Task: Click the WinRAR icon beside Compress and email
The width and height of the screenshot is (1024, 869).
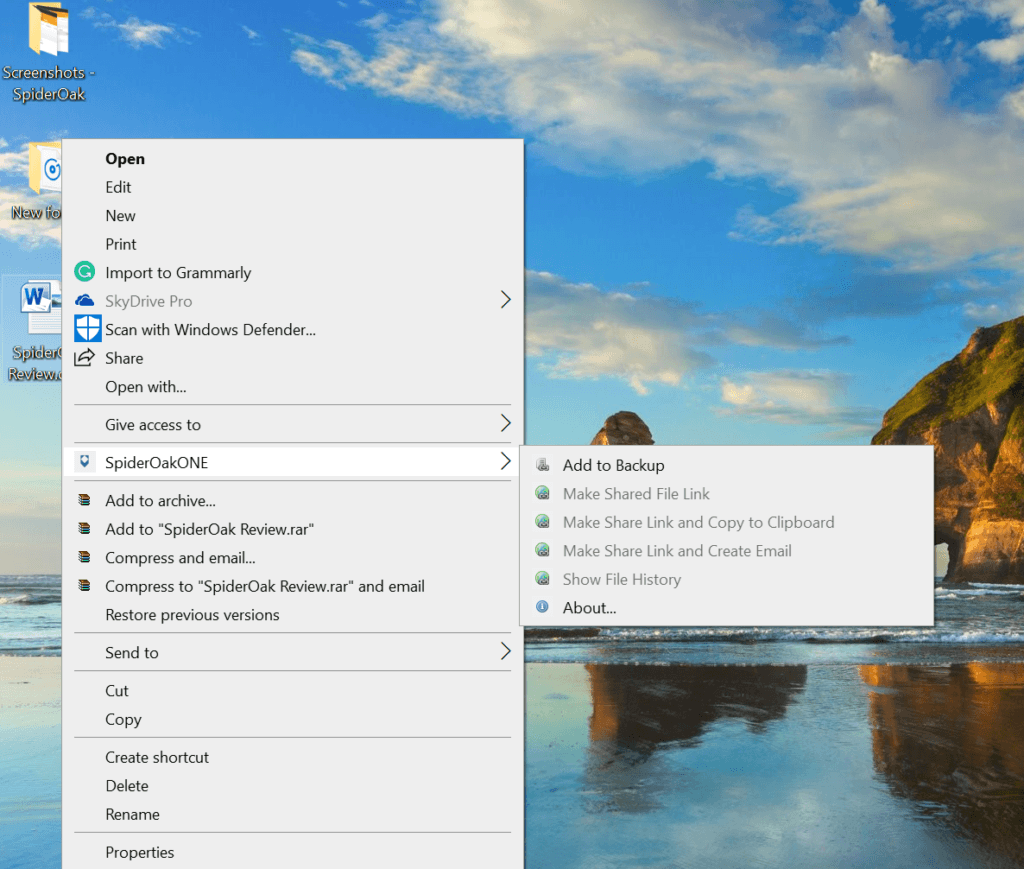Action: (84, 557)
